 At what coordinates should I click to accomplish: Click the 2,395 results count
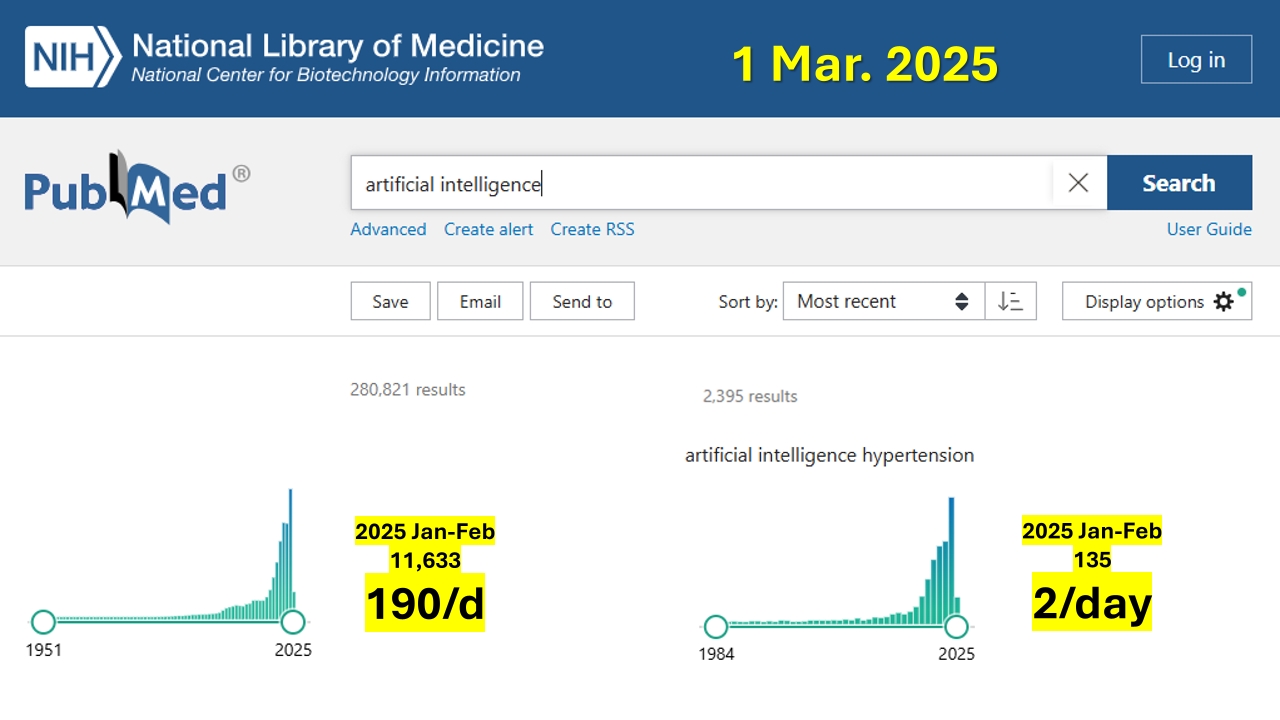pyautogui.click(x=750, y=396)
